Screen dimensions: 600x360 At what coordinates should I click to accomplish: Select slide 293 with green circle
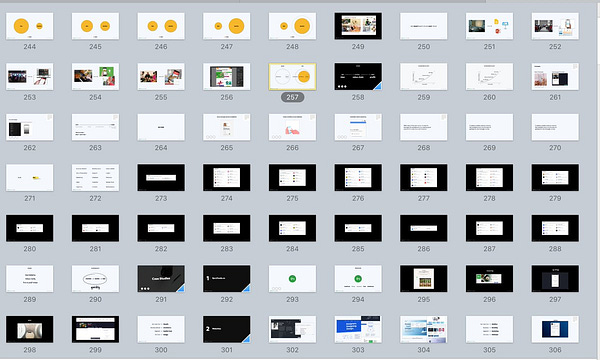coord(292,279)
